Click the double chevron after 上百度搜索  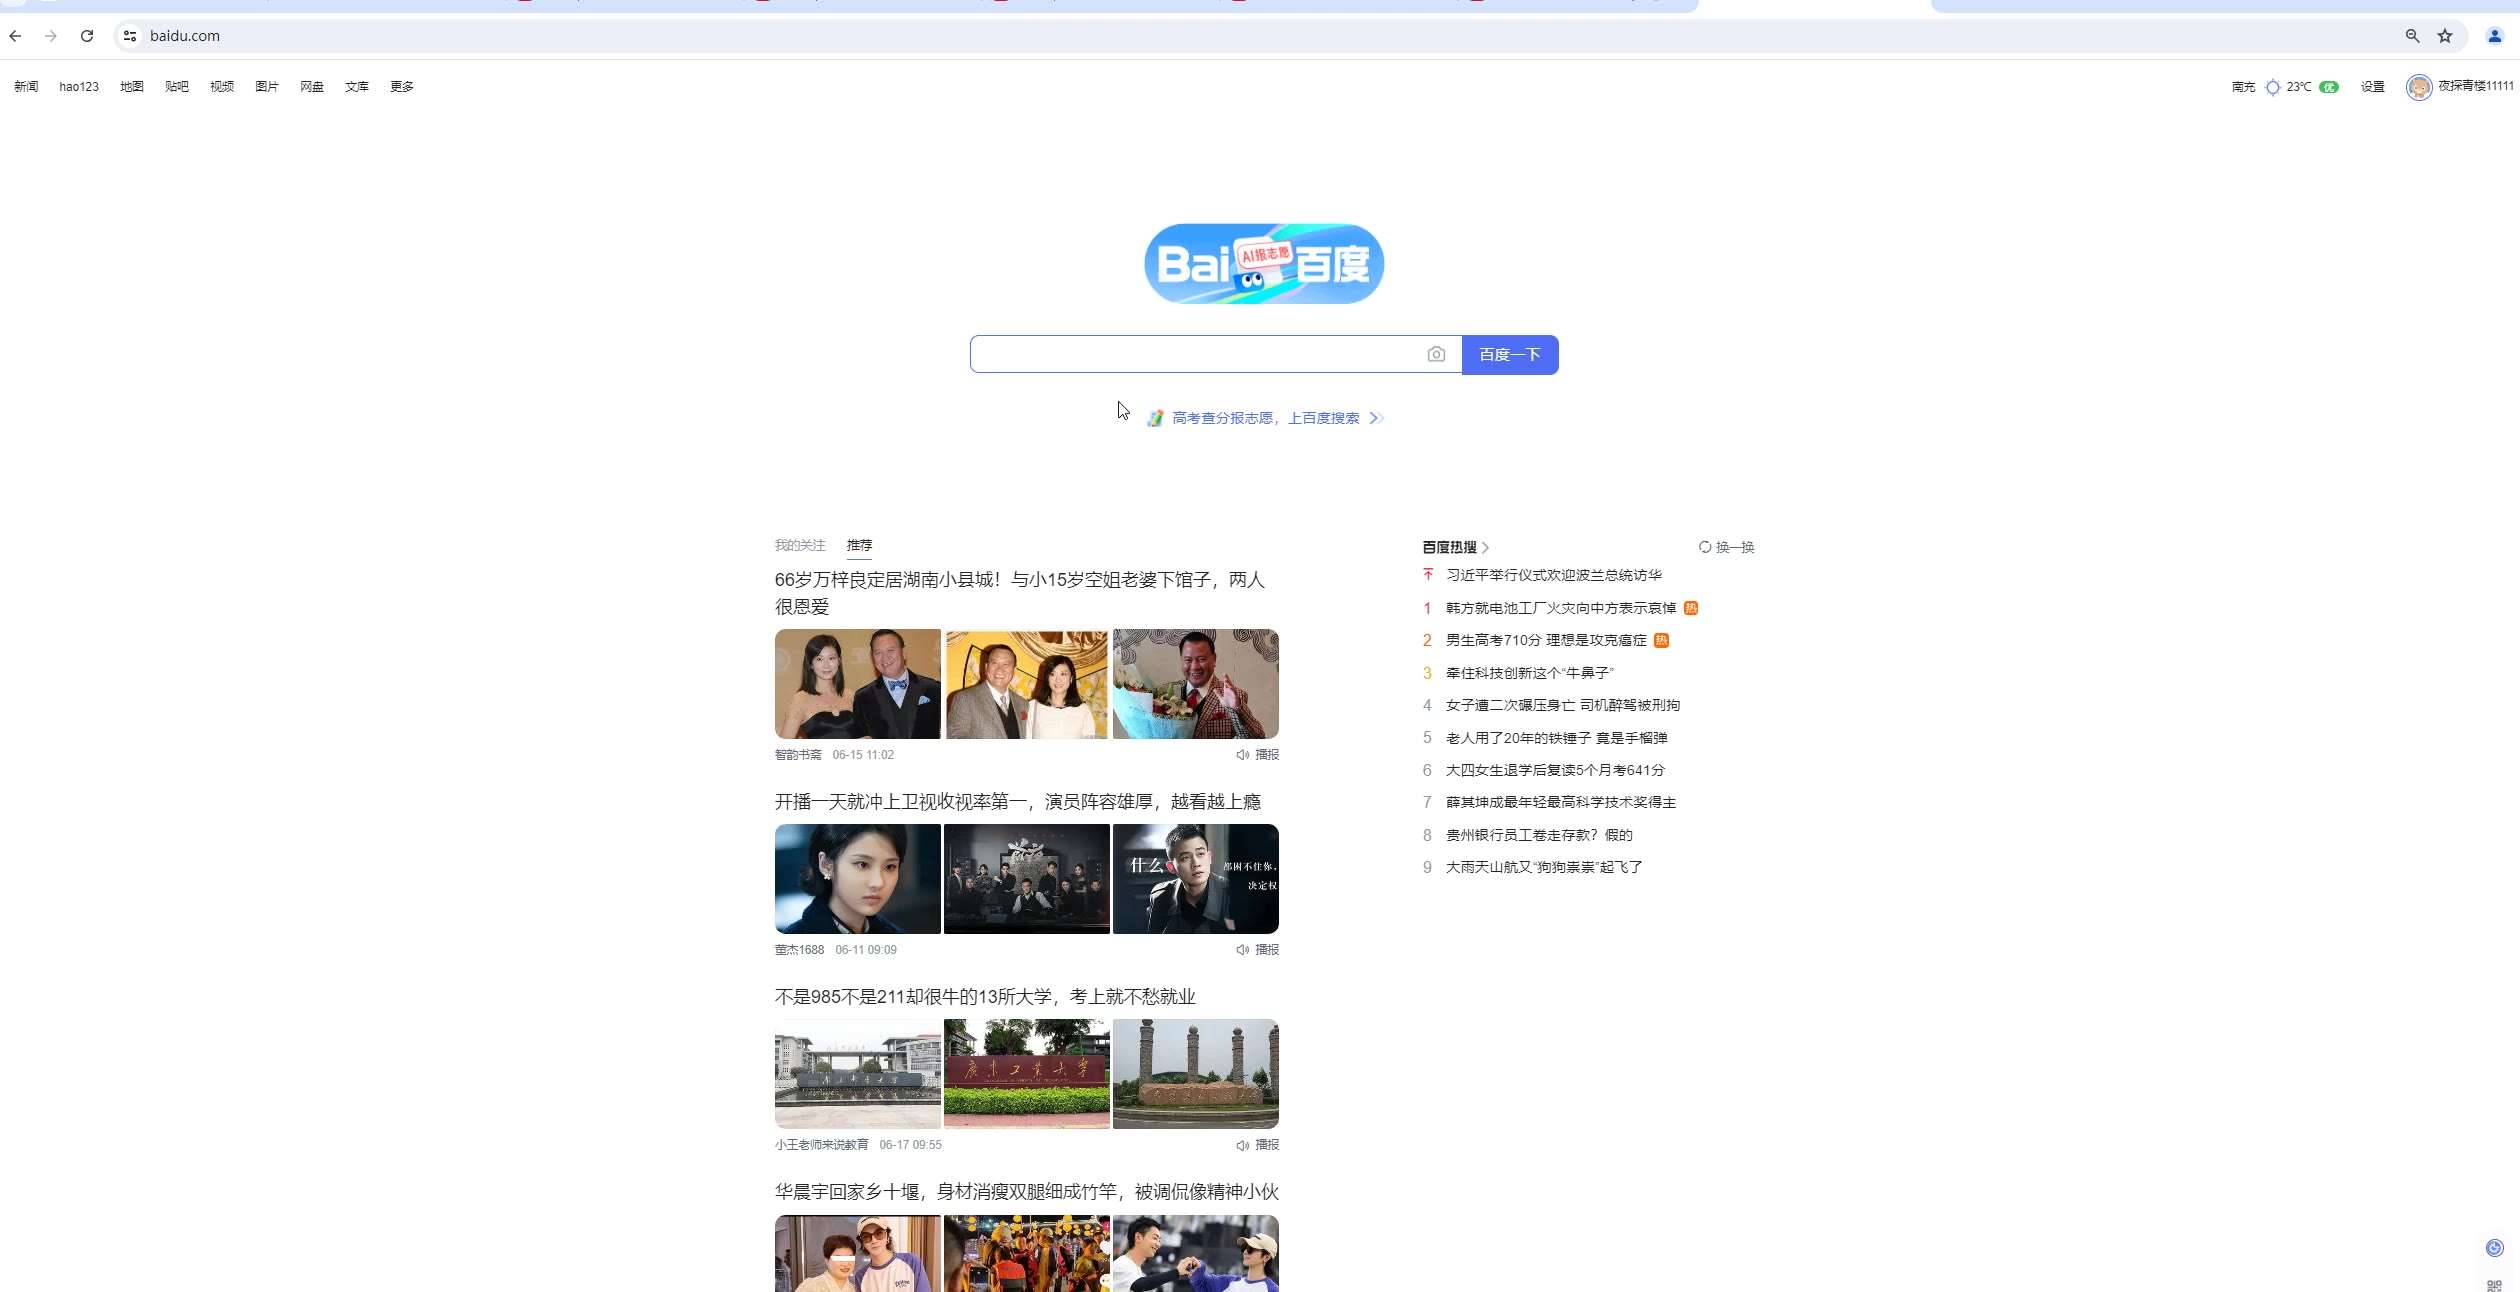(1376, 418)
